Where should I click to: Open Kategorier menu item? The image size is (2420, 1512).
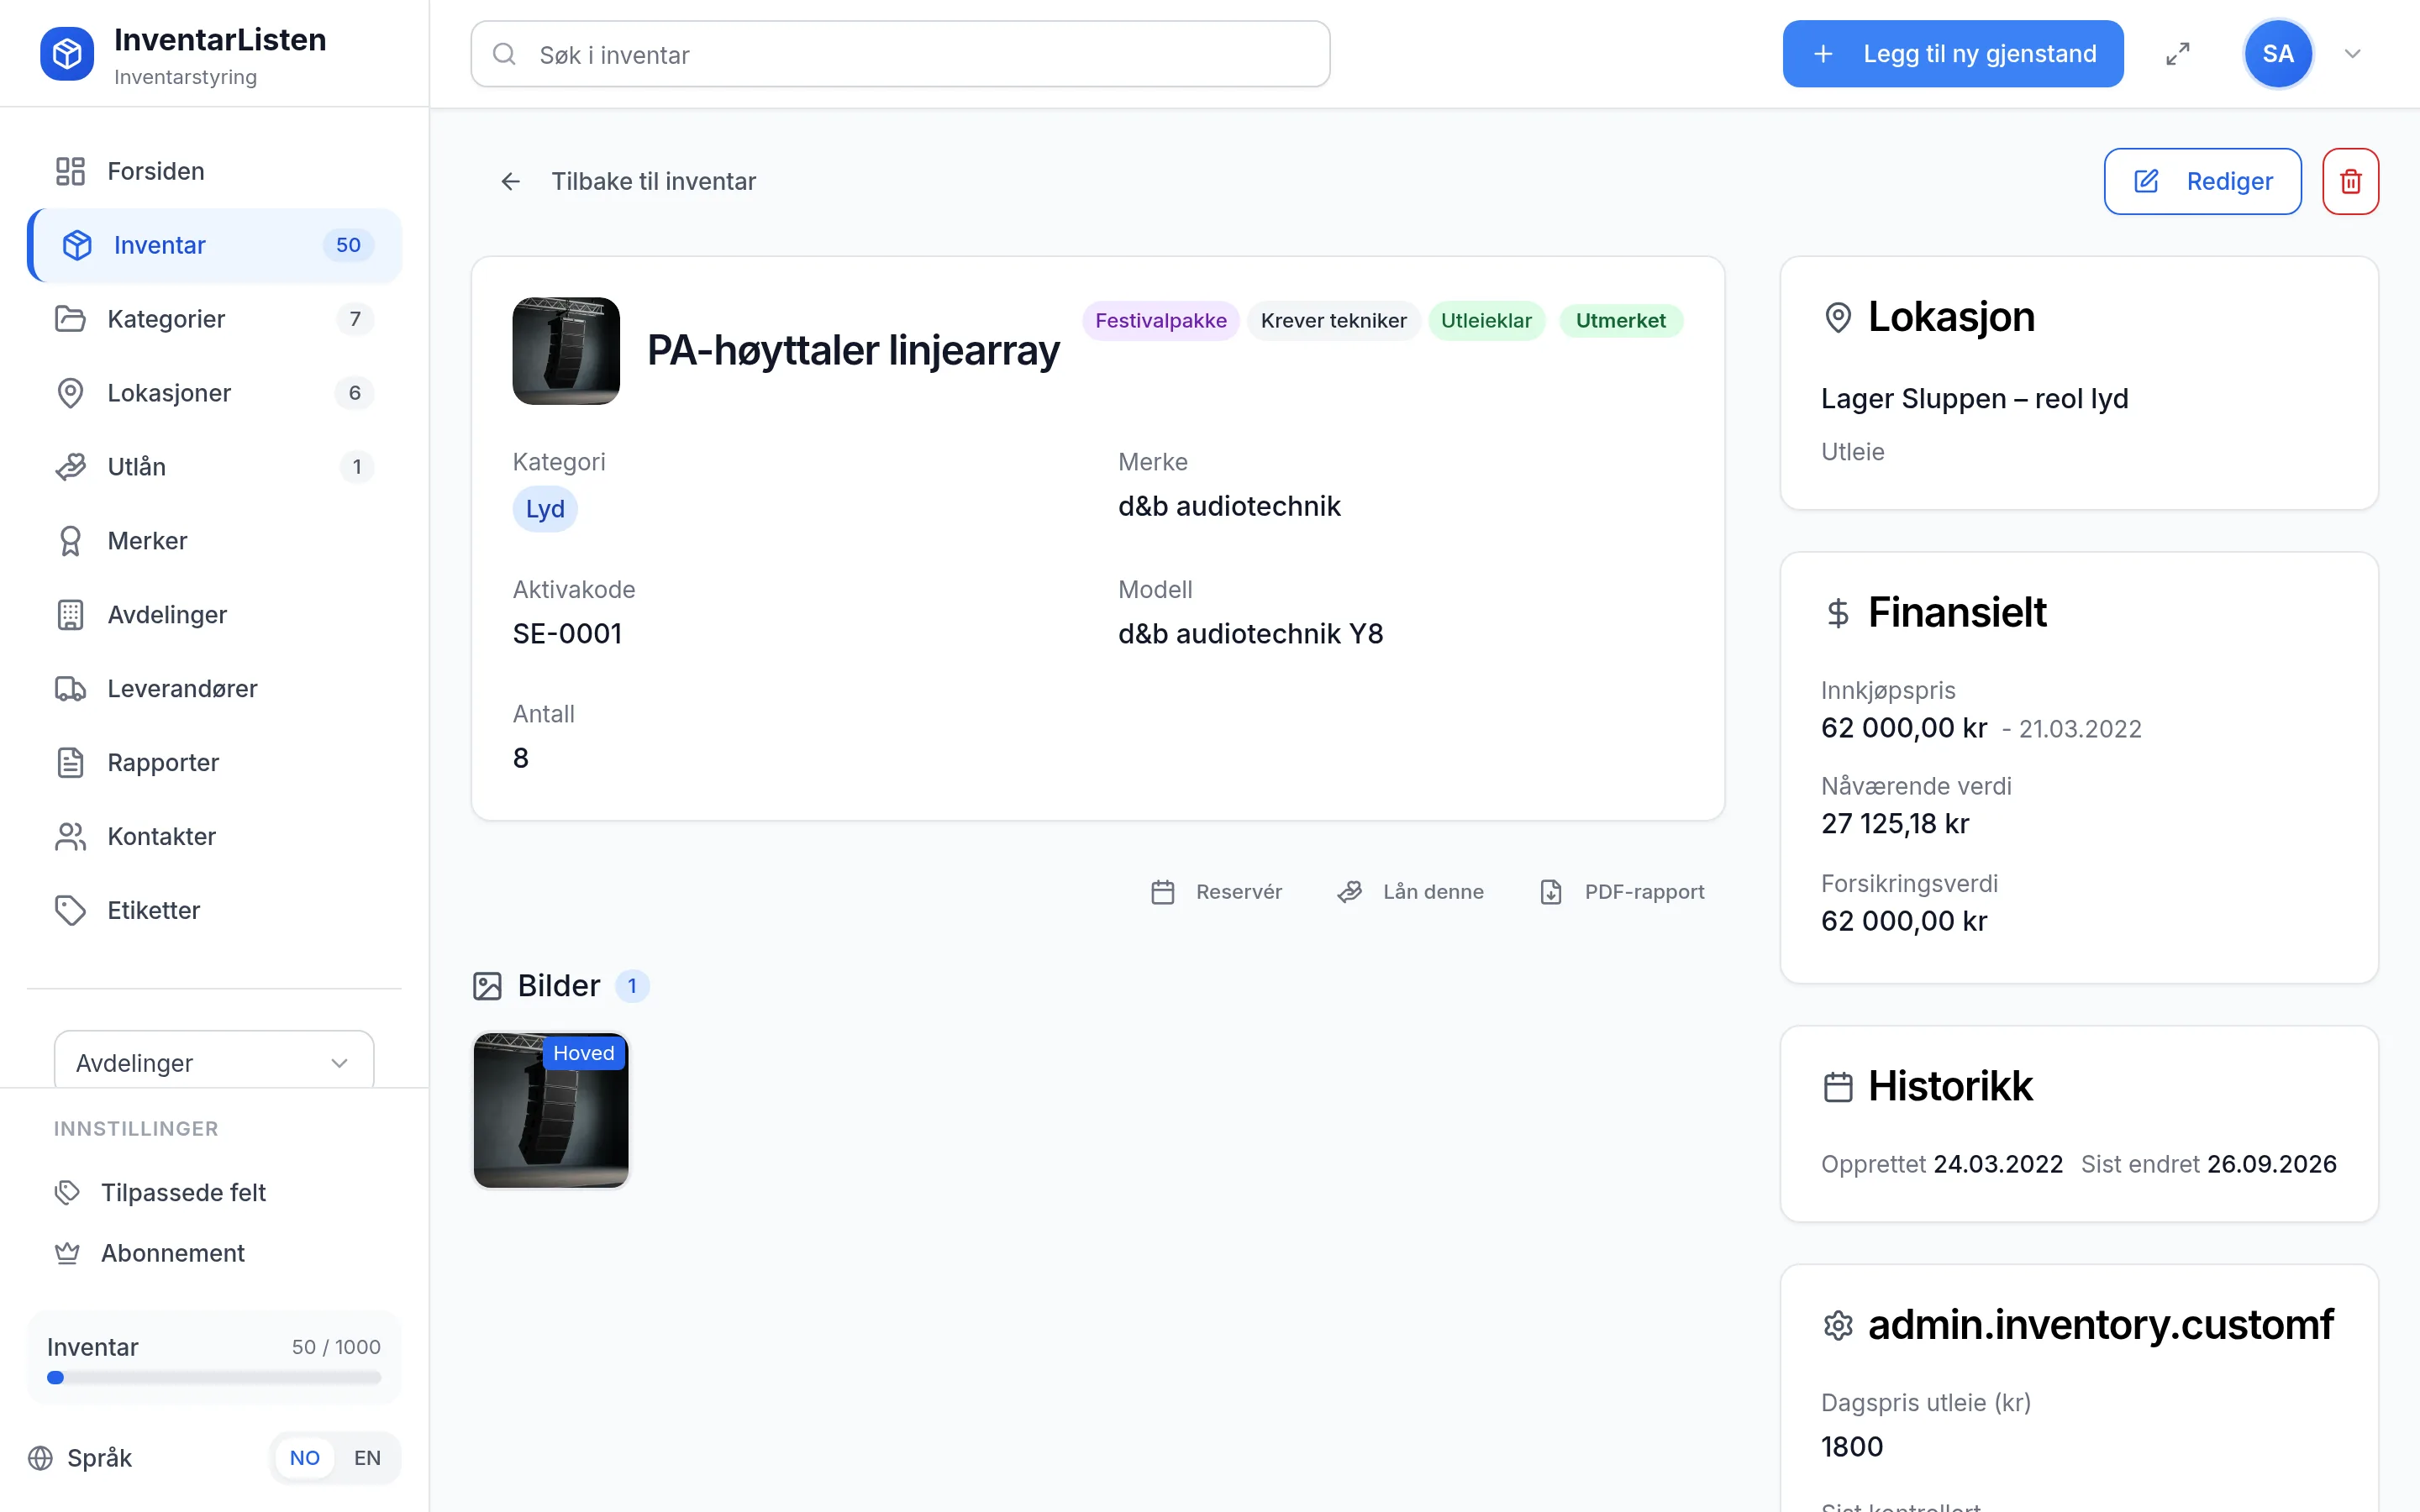click(x=214, y=319)
